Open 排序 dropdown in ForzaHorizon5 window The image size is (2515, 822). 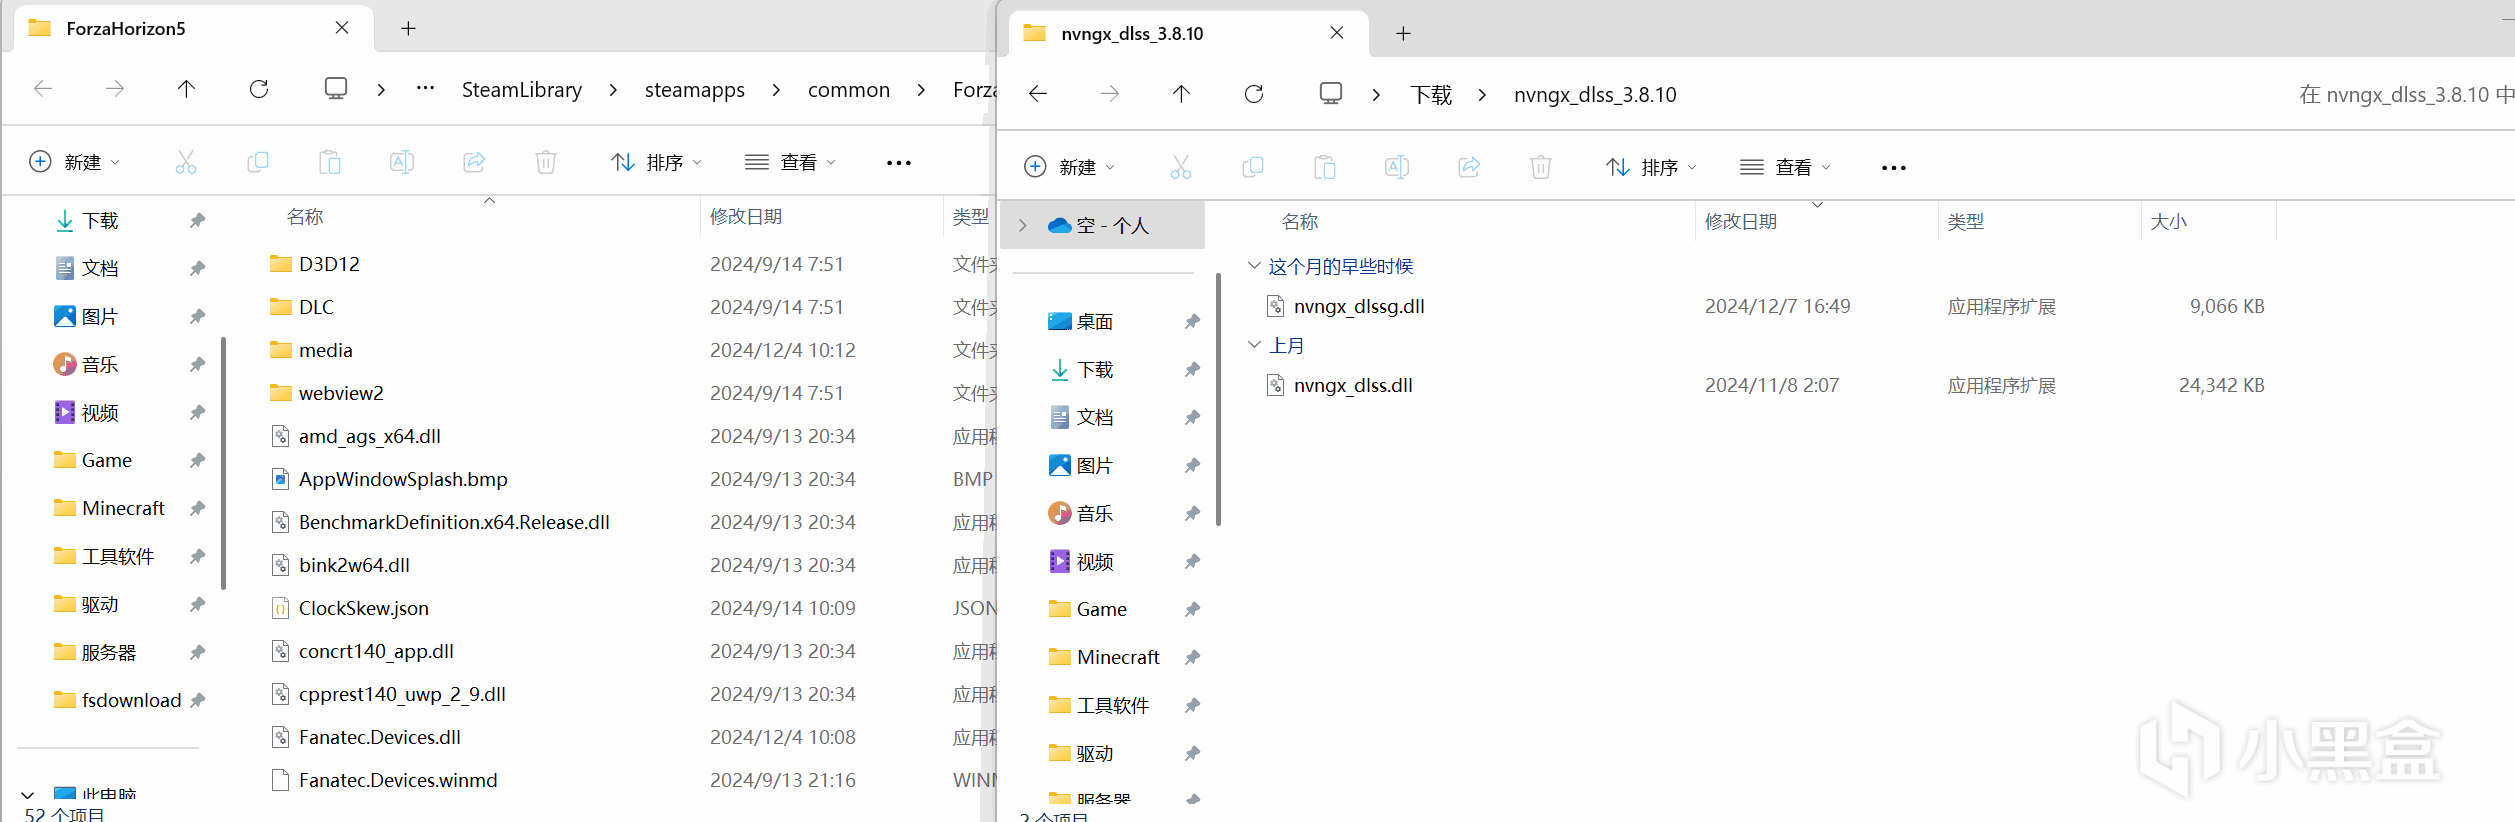tap(657, 162)
